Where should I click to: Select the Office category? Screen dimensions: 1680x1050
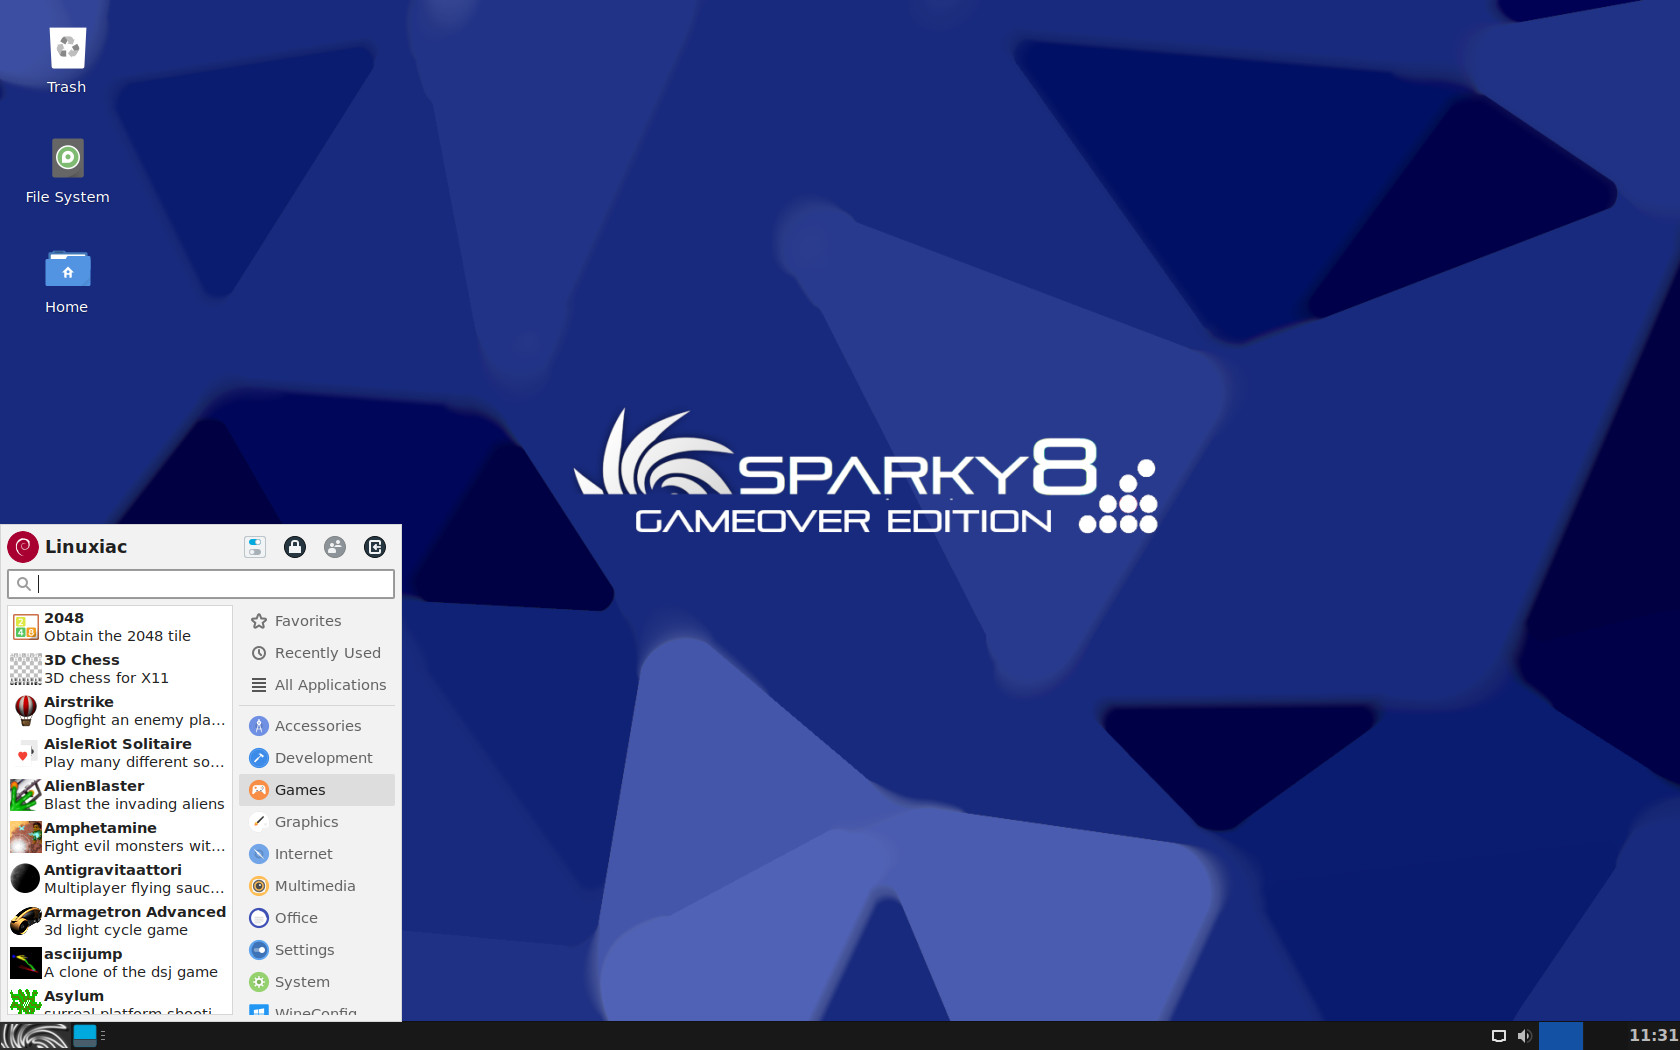(317, 918)
